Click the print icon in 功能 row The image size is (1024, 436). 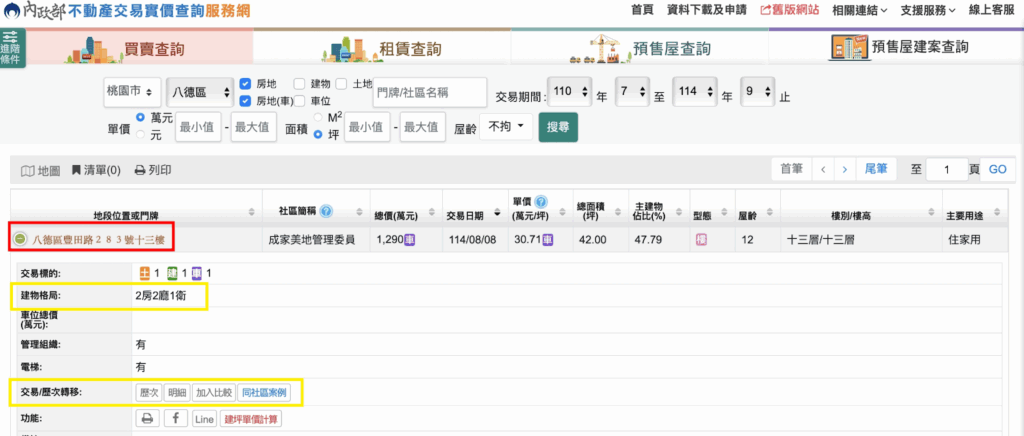[x=147, y=418]
